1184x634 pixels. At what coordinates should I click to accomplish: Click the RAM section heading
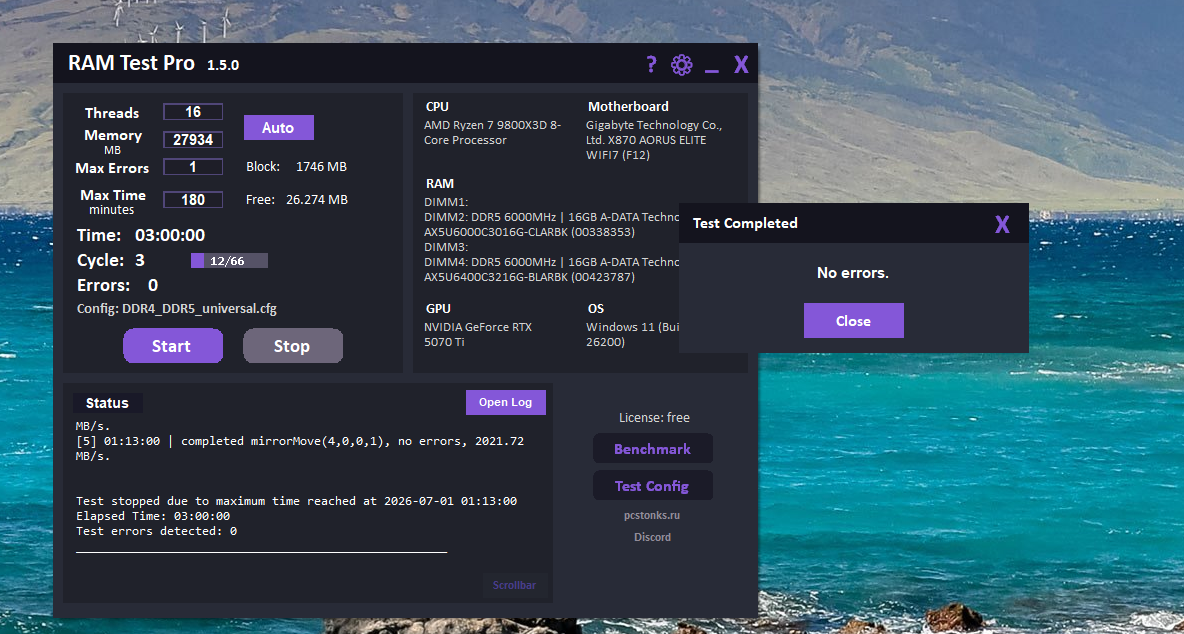[x=439, y=183]
